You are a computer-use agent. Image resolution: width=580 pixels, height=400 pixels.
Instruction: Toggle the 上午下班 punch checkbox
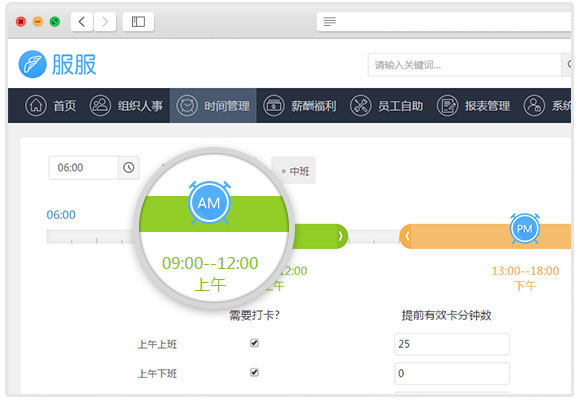254,372
